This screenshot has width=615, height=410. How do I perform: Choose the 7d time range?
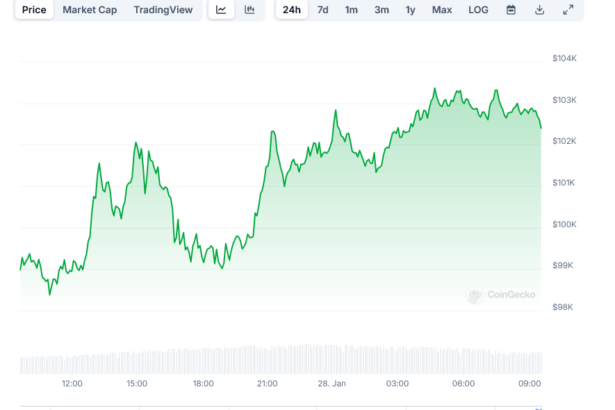point(322,10)
